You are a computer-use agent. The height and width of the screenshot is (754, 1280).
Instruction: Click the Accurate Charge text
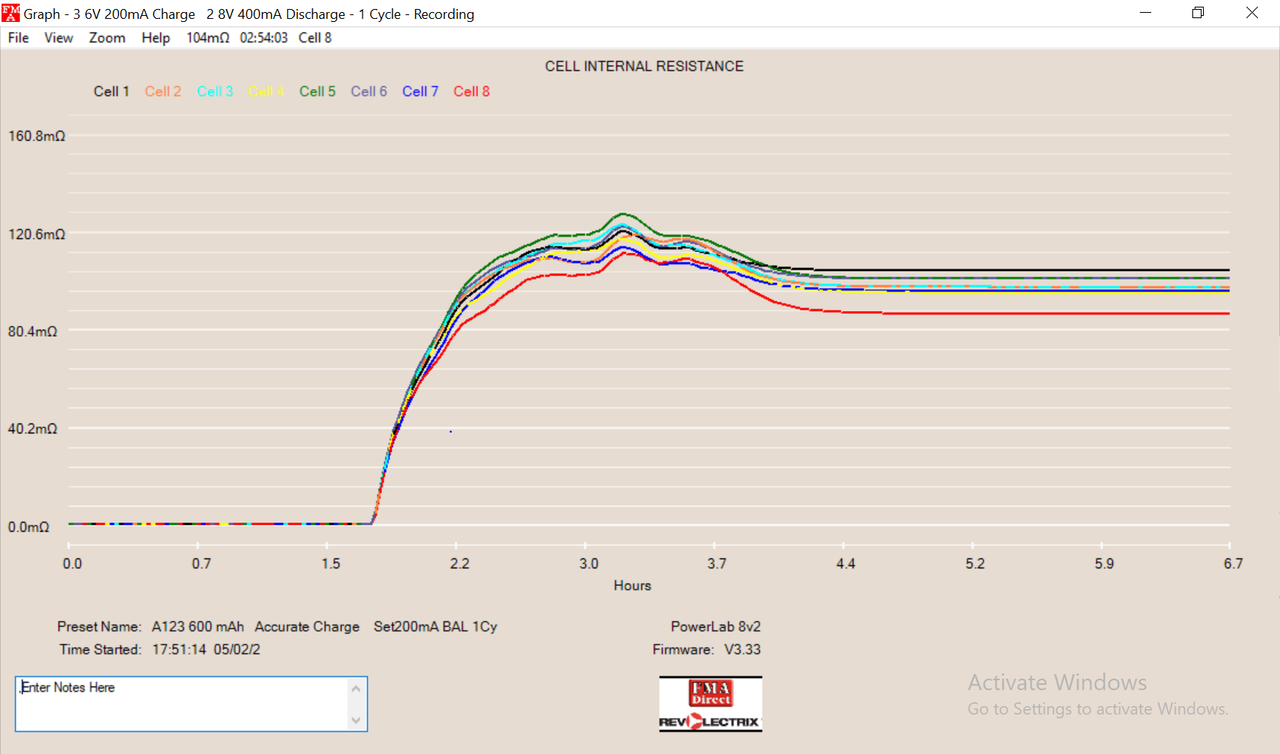click(x=307, y=627)
